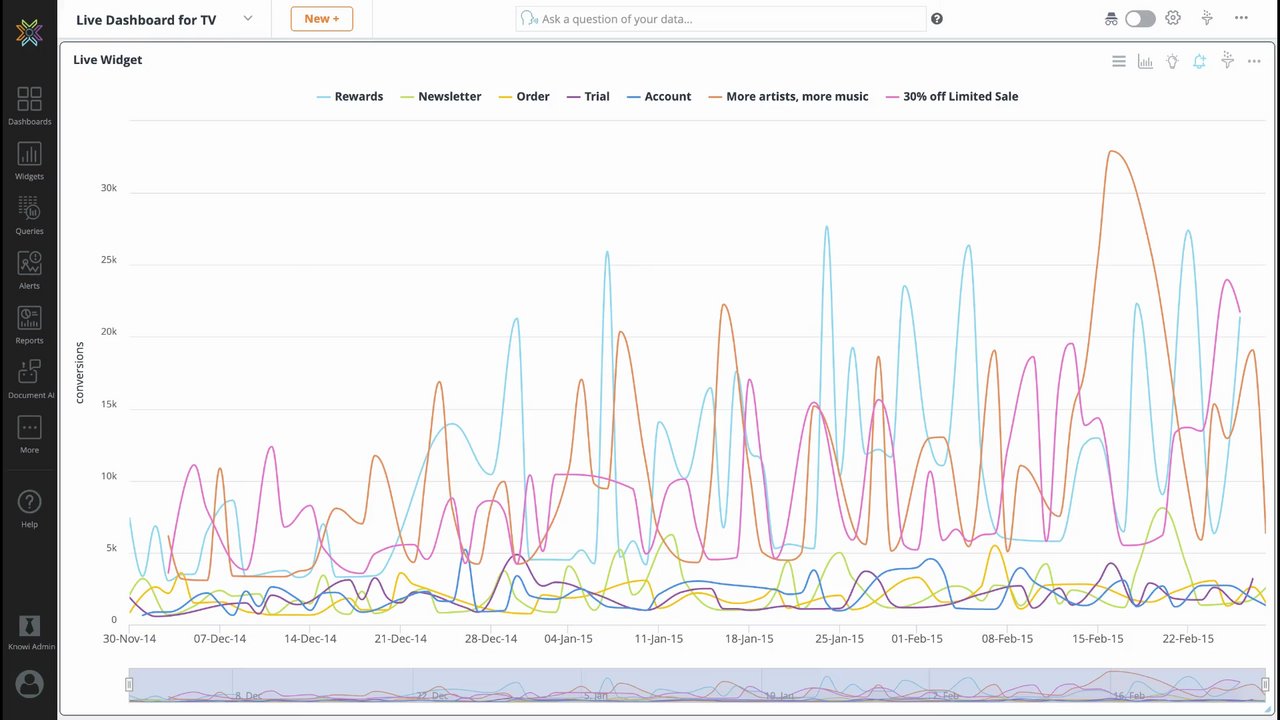The image size is (1280, 720).
Task: Open the Alerts section
Action: (x=29, y=269)
